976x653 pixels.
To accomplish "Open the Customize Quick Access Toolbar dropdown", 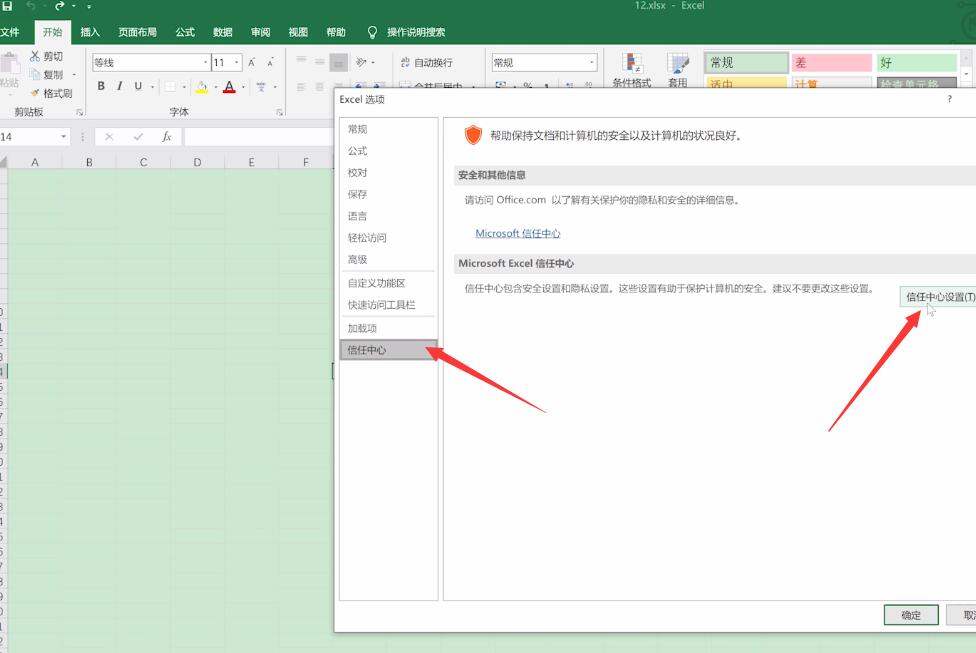I will (88, 6).
